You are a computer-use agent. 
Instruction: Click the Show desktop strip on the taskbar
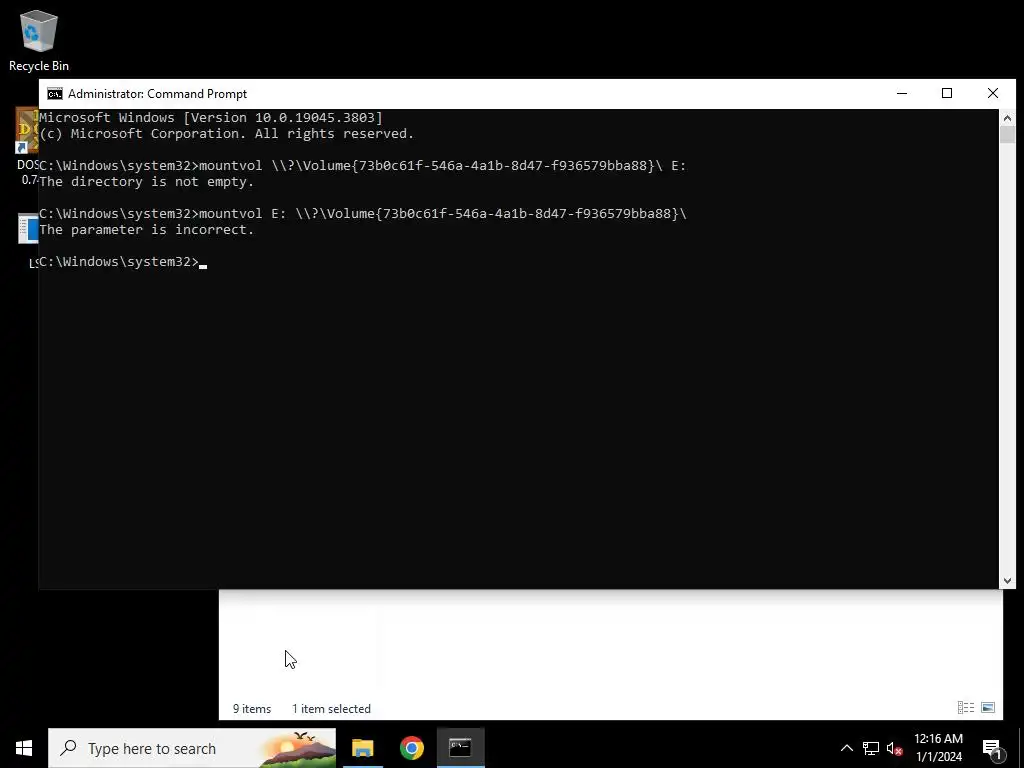[1021, 748]
